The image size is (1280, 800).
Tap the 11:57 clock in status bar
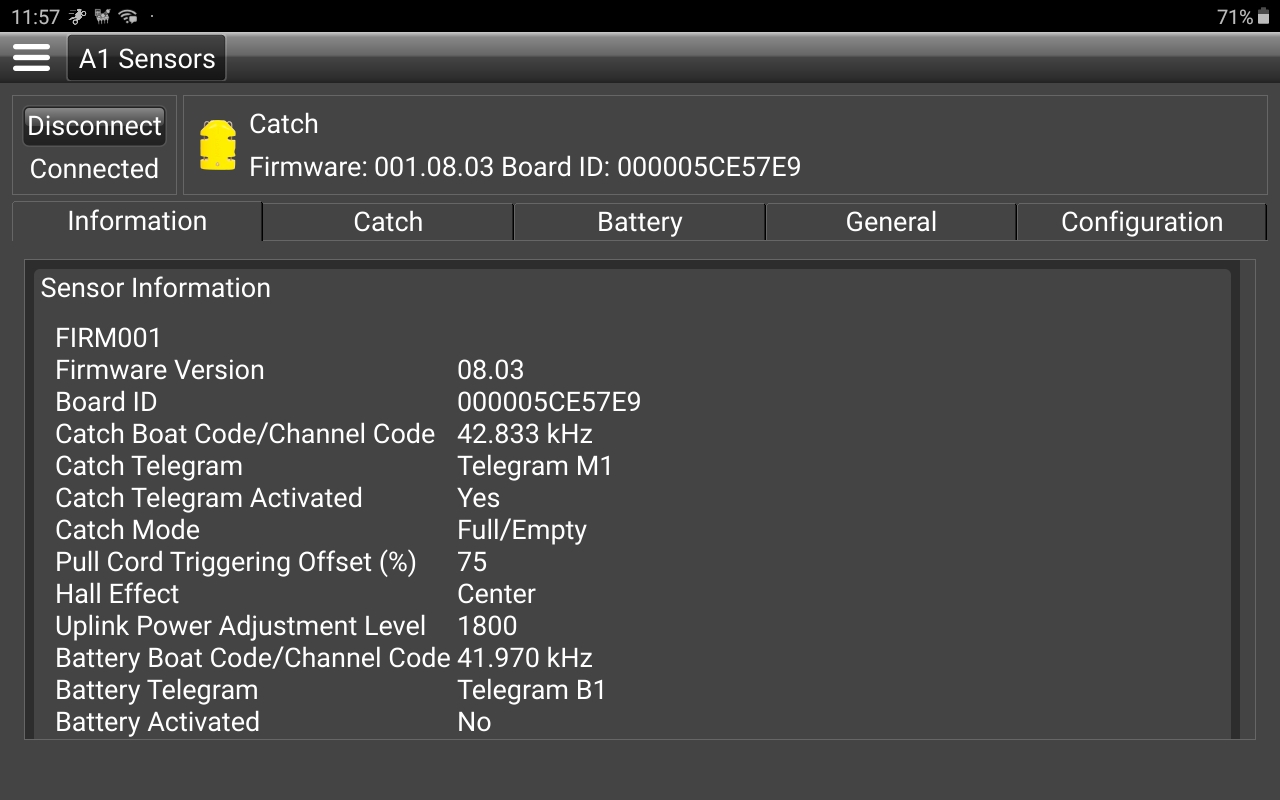point(36,17)
